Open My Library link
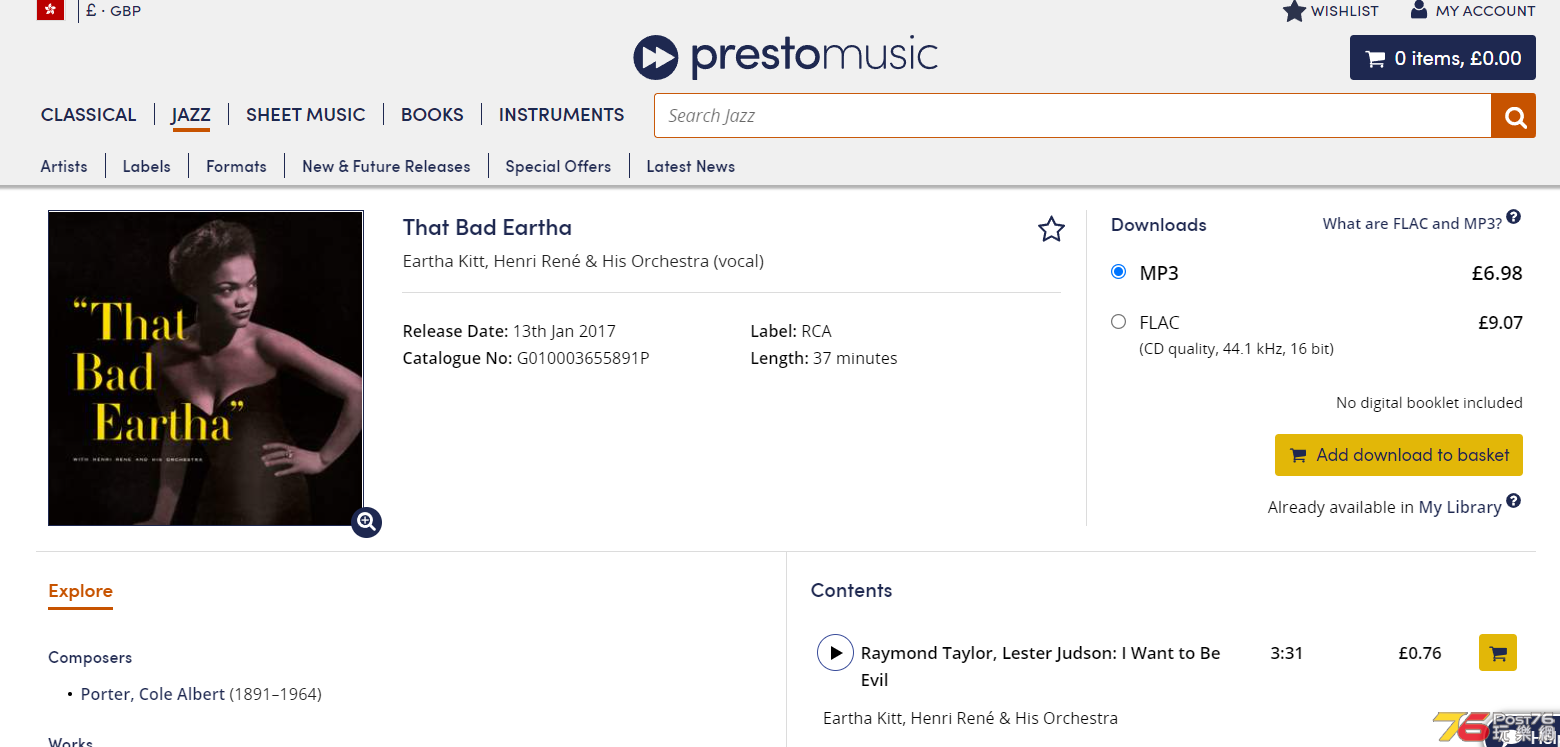This screenshot has height=747, width=1560. click(x=1460, y=507)
